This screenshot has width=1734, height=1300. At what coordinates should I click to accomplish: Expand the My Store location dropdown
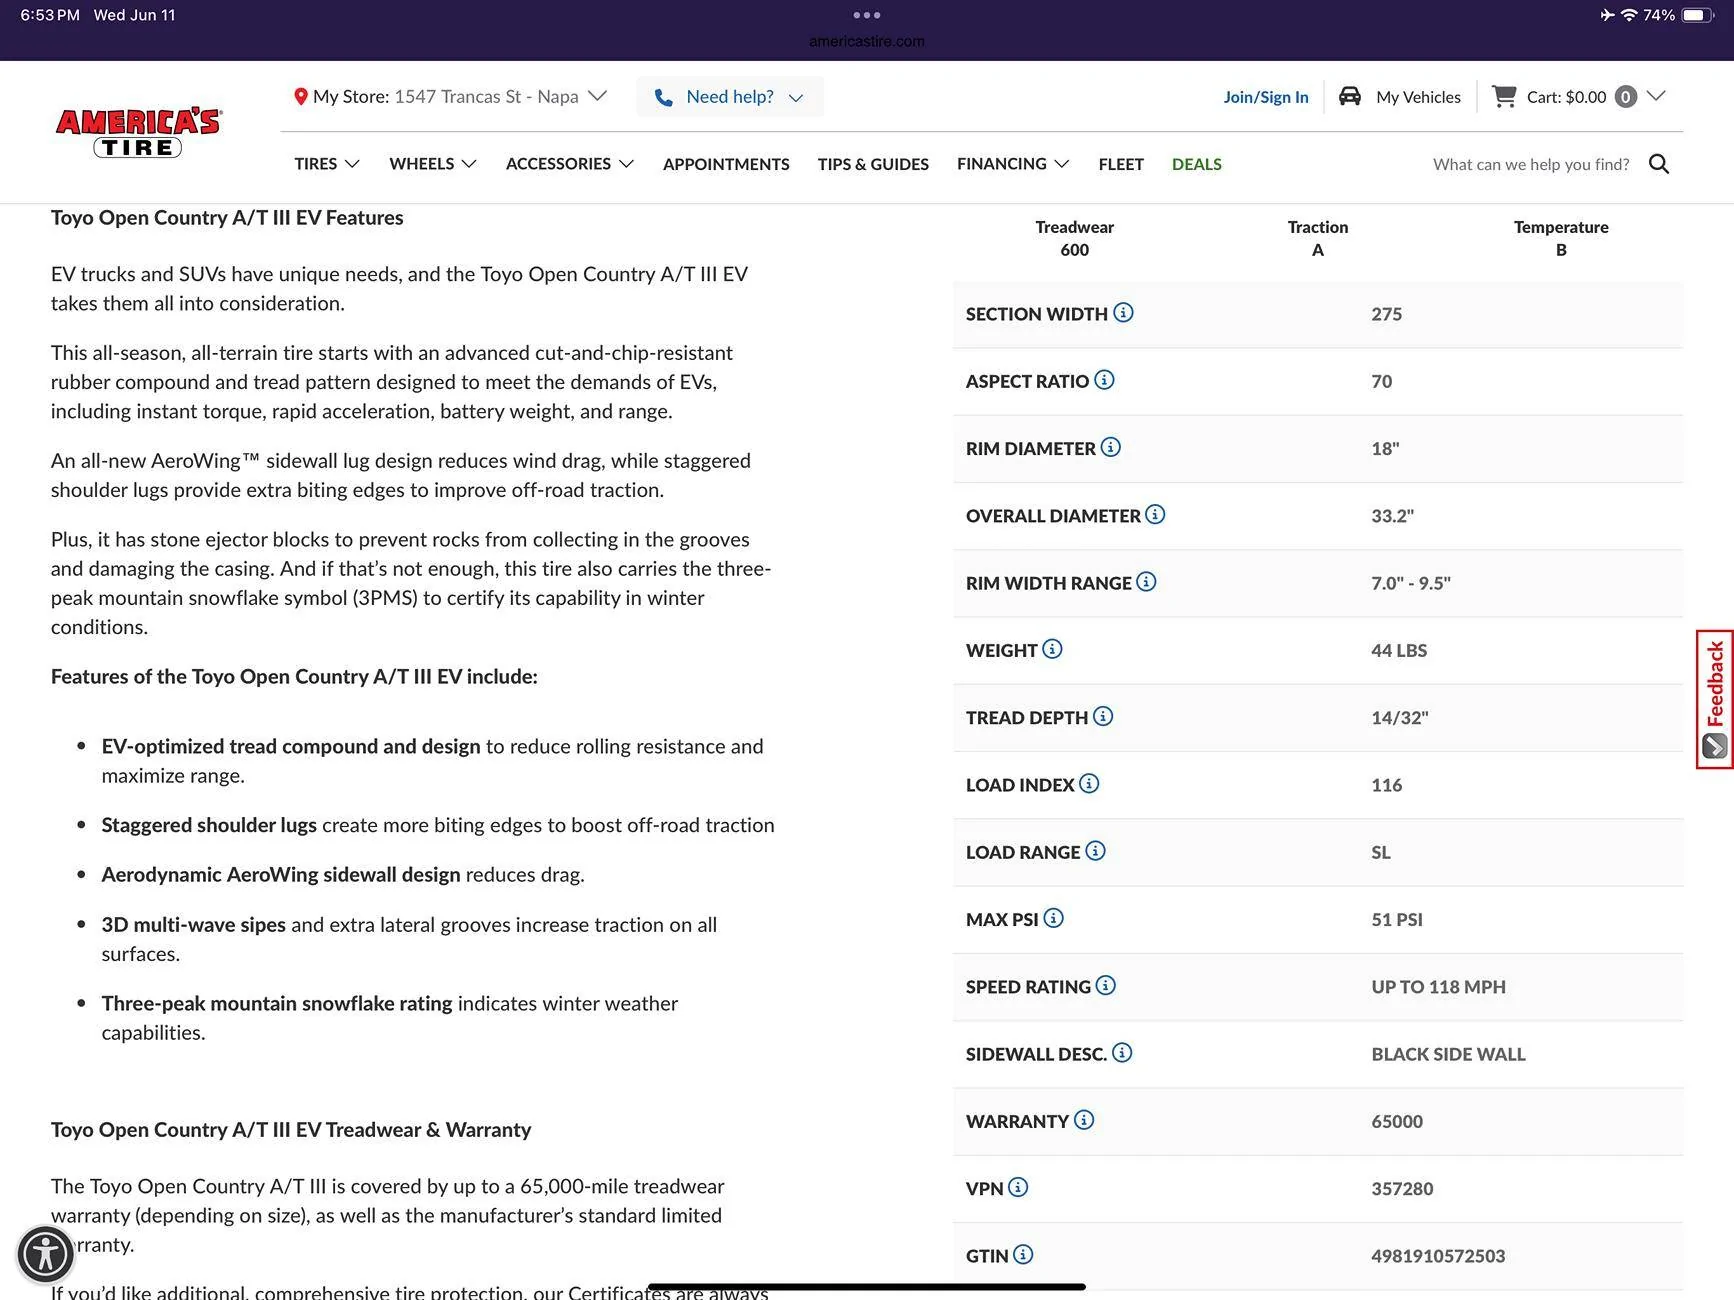pos(597,96)
